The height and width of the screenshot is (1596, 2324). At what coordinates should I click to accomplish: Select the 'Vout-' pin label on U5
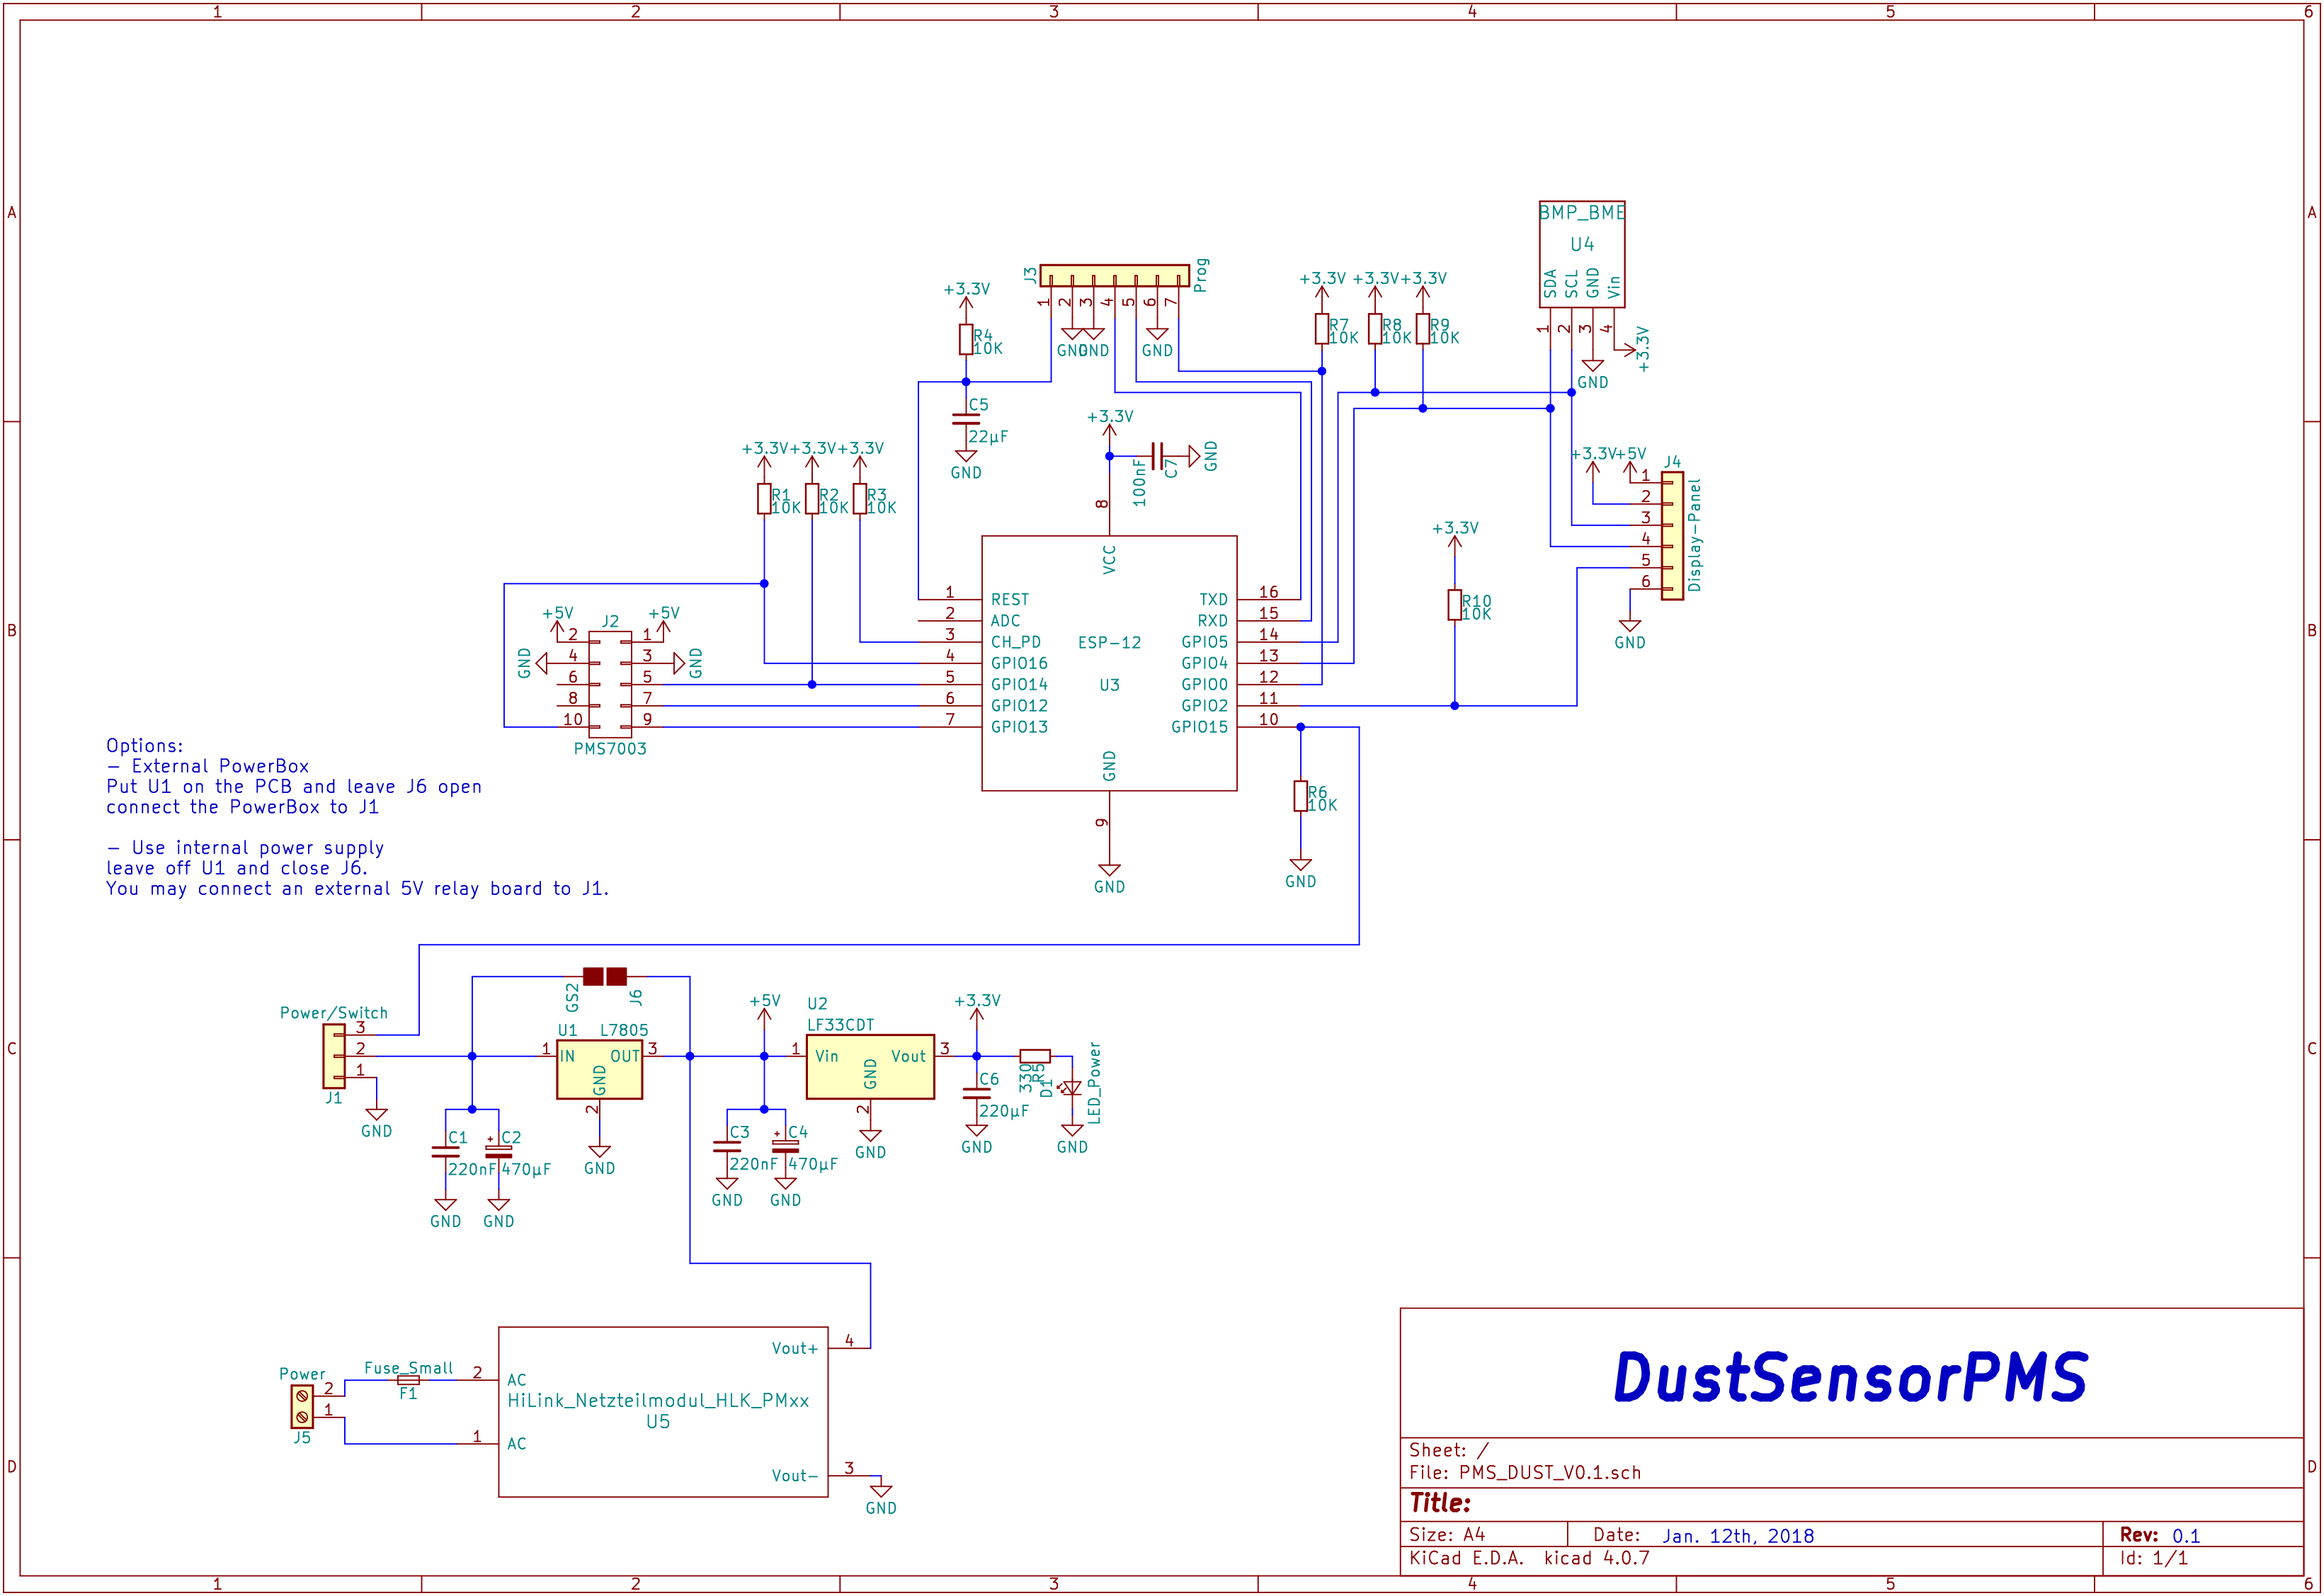click(x=794, y=1476)
